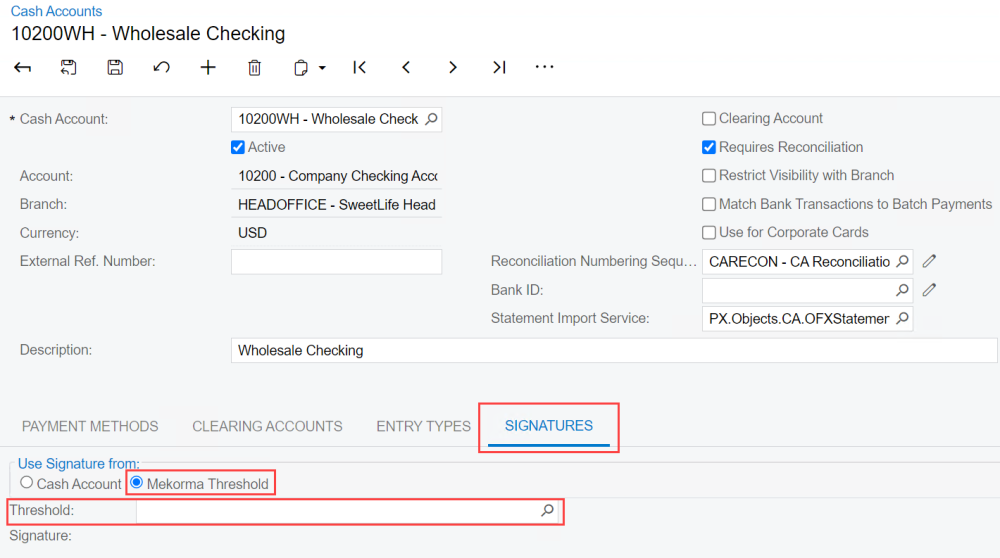Enable the Clearing Account checkbox
Viewport: 1000px width, 558px height.
click(x=709, y=118)
